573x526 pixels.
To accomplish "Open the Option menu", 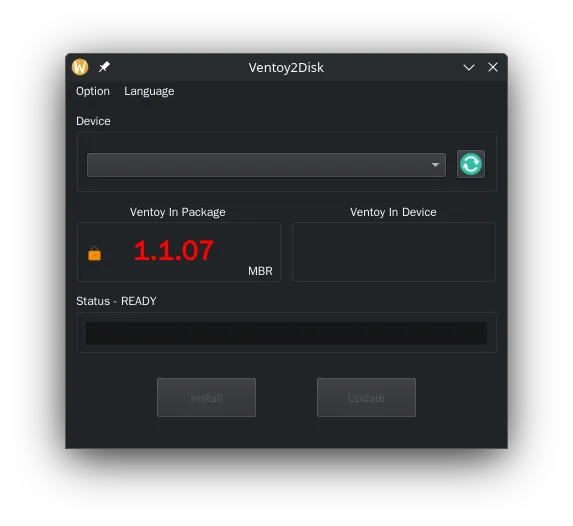I will [93, 91].
